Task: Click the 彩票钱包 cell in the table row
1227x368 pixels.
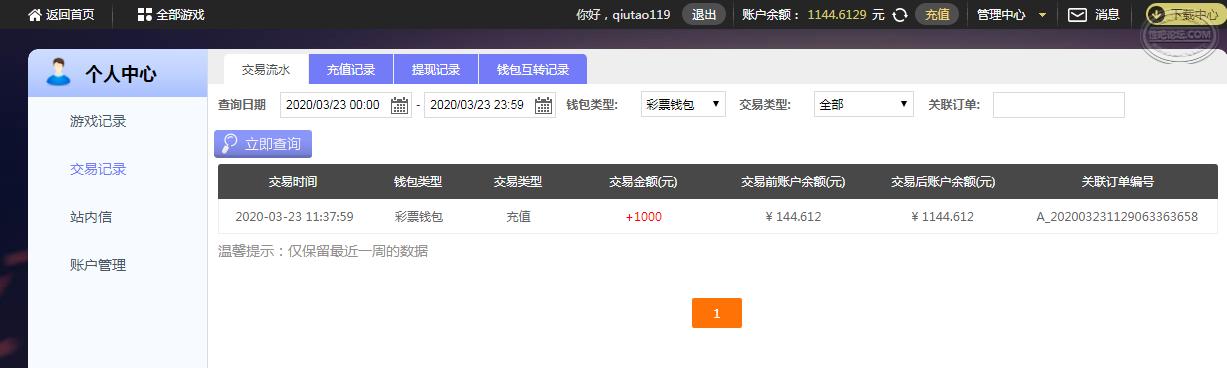Action: [418, 216]
